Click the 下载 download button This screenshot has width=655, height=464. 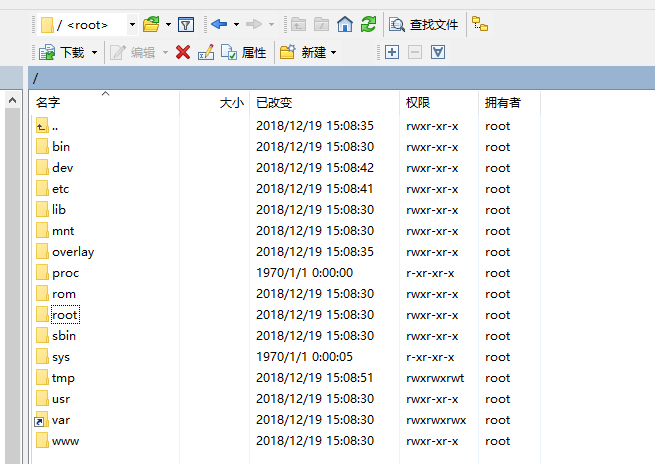pos(62,53)
